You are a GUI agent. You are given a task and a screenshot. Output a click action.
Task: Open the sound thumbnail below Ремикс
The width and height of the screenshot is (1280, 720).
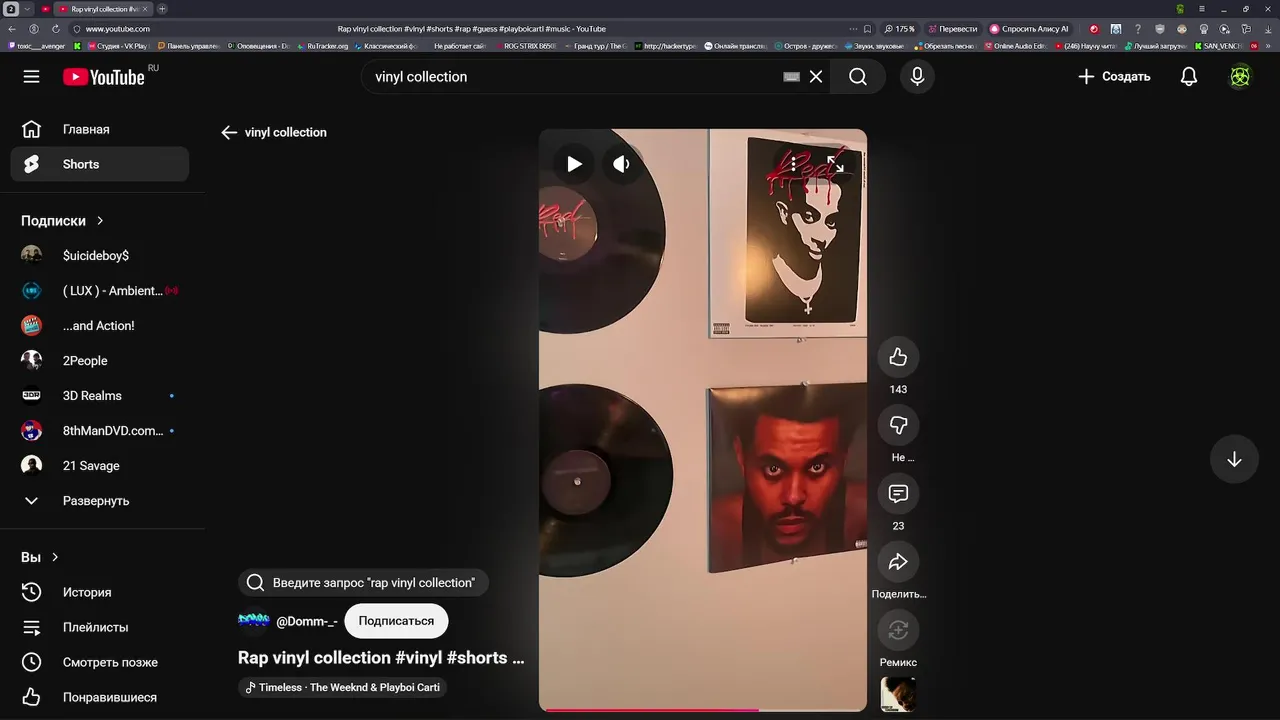pyautogui.click(x=898, y=694)
